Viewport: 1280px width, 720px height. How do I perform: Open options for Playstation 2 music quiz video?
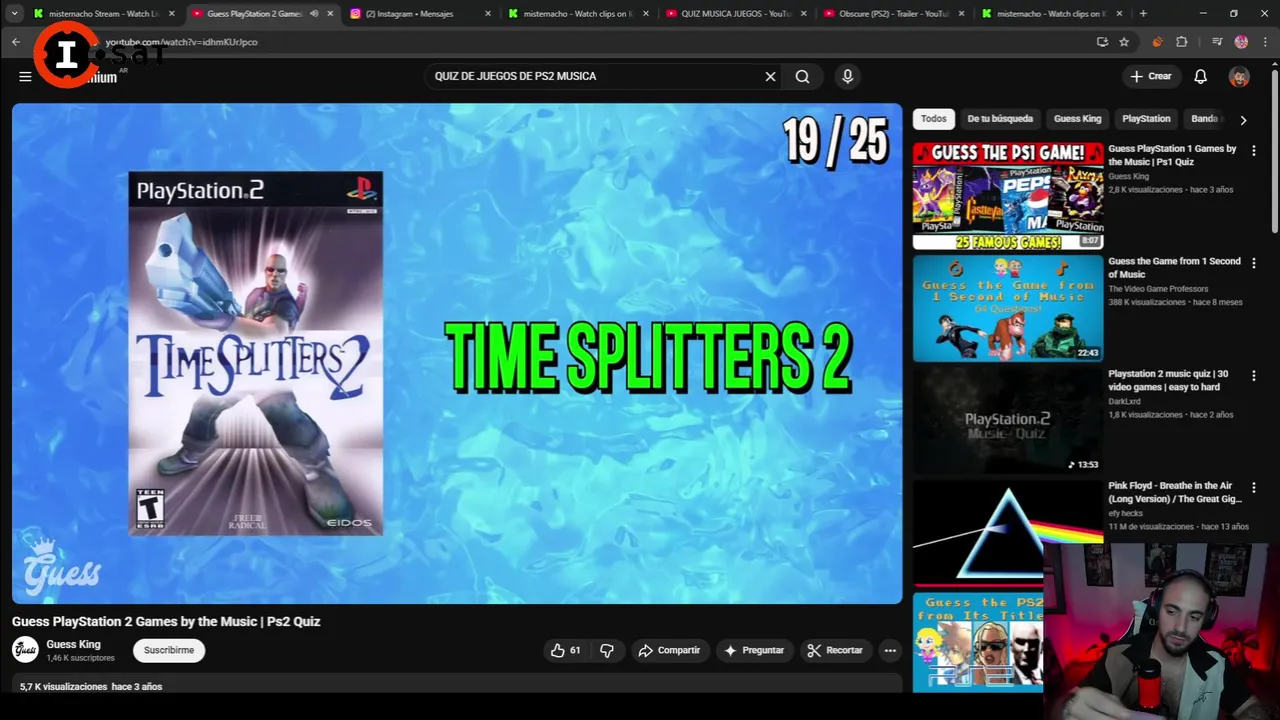pos(1253,375)
